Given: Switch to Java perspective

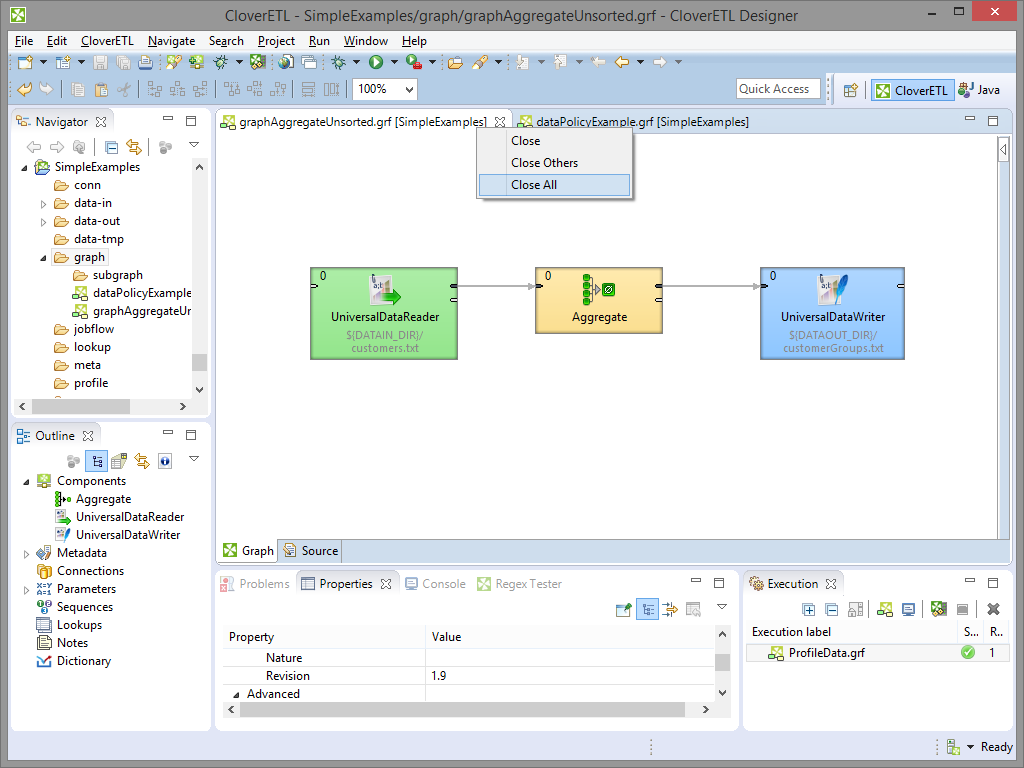Looking at the screenshot, I should click(979, 90).
